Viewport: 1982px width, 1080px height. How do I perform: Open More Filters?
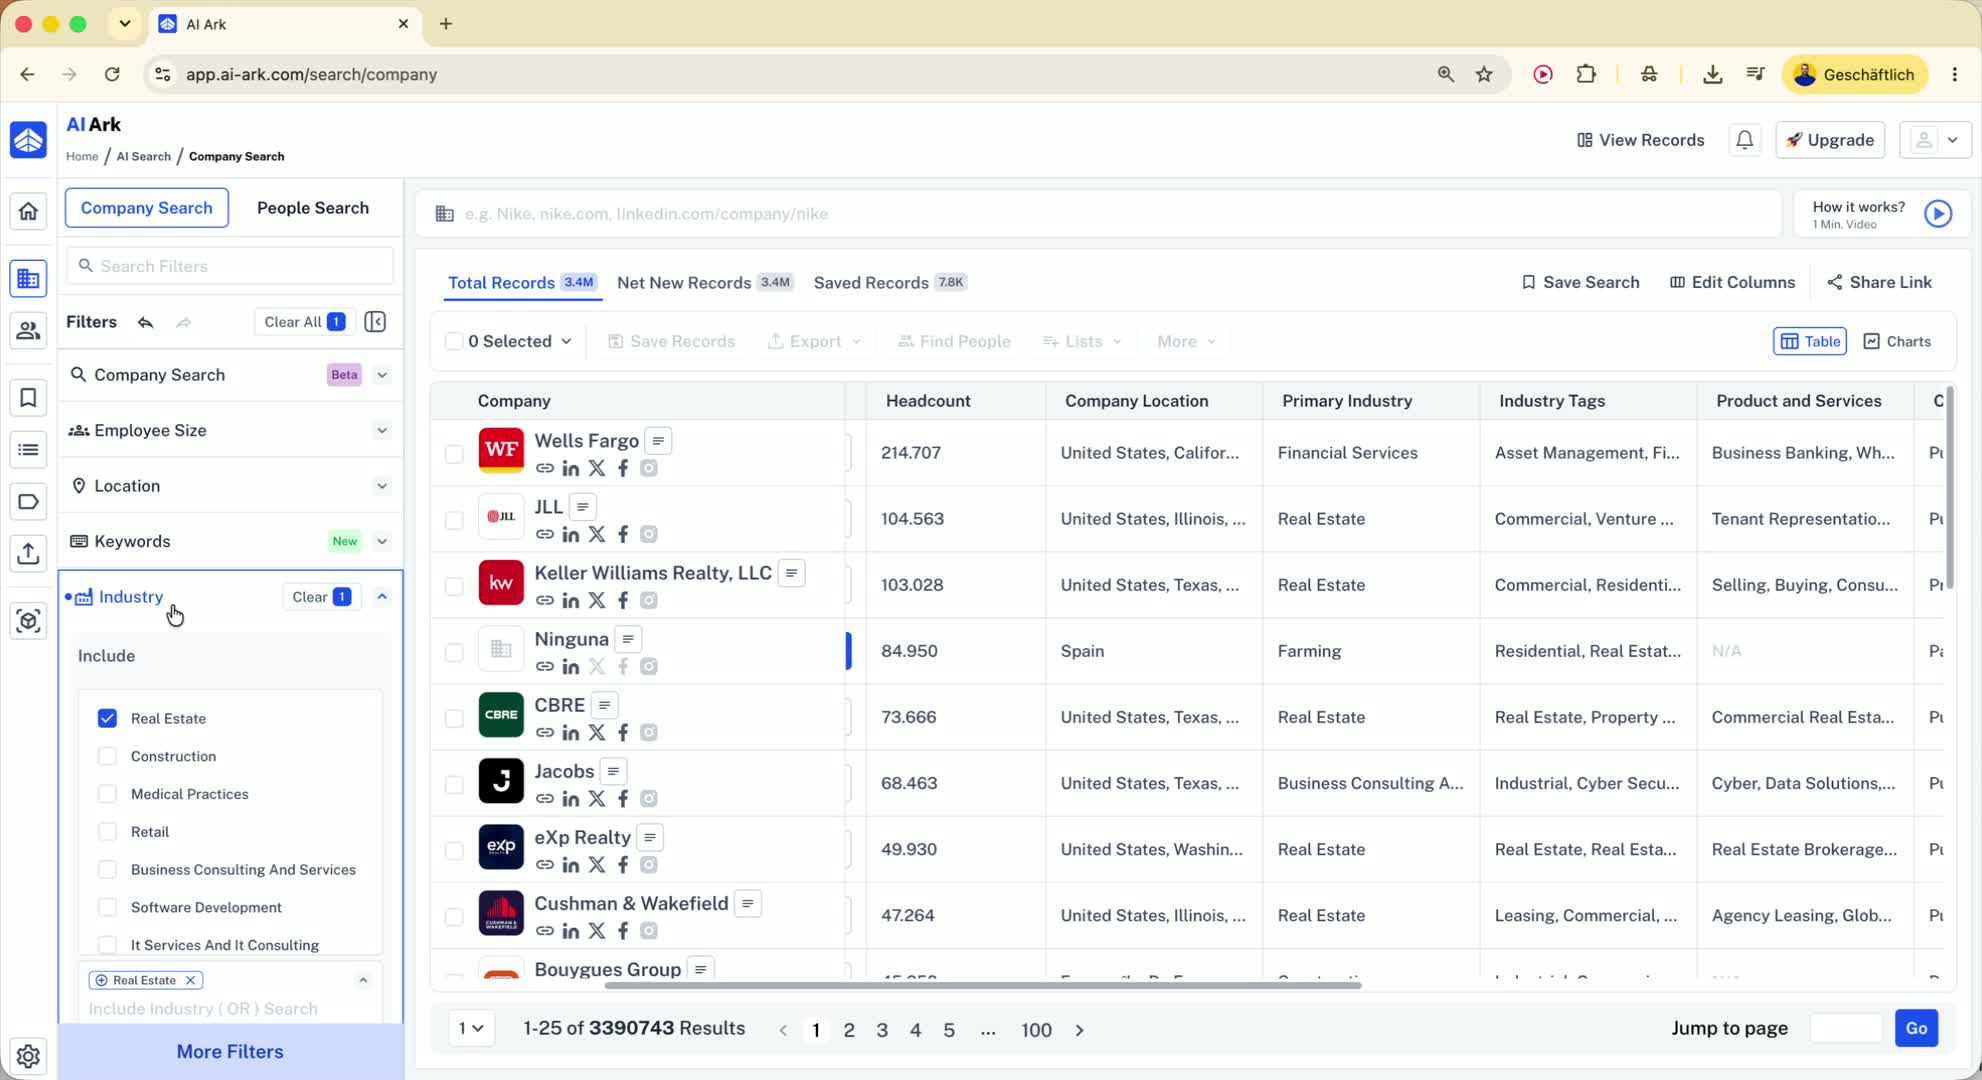pyautogui.click(x=230, y=1052)
